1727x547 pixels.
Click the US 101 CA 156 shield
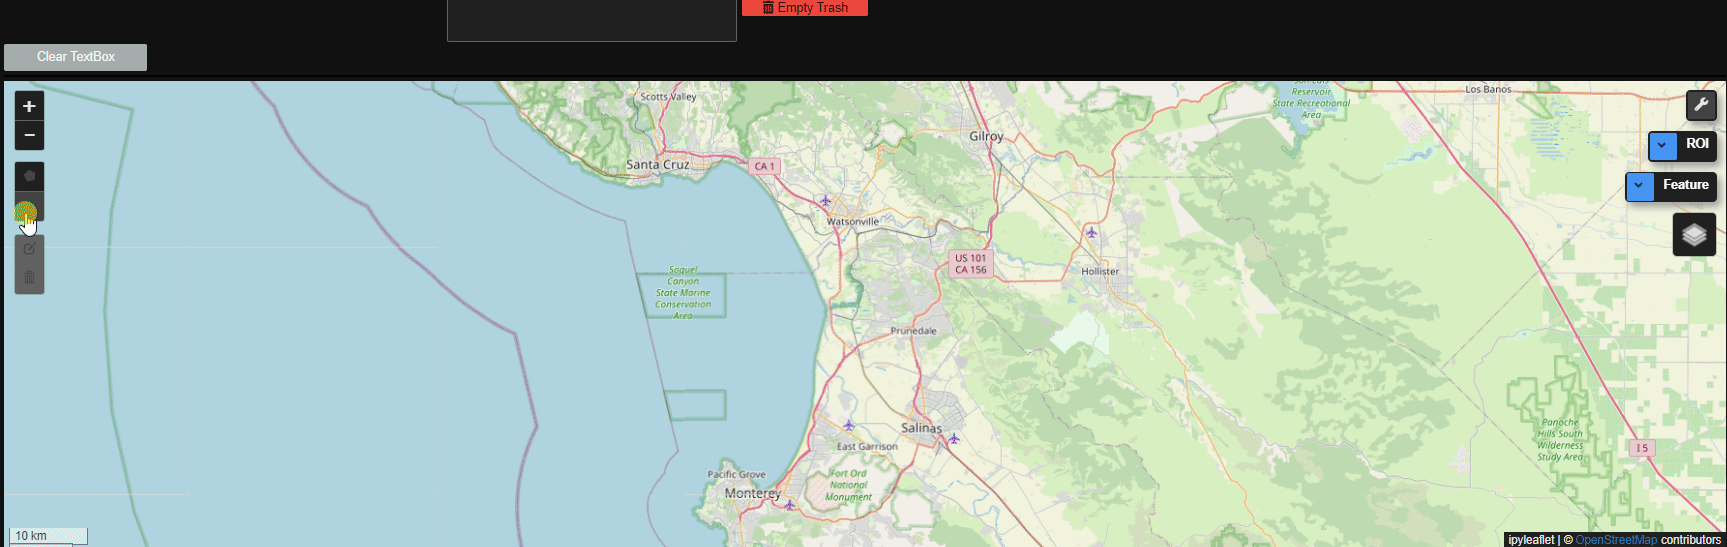coord(970,264)
